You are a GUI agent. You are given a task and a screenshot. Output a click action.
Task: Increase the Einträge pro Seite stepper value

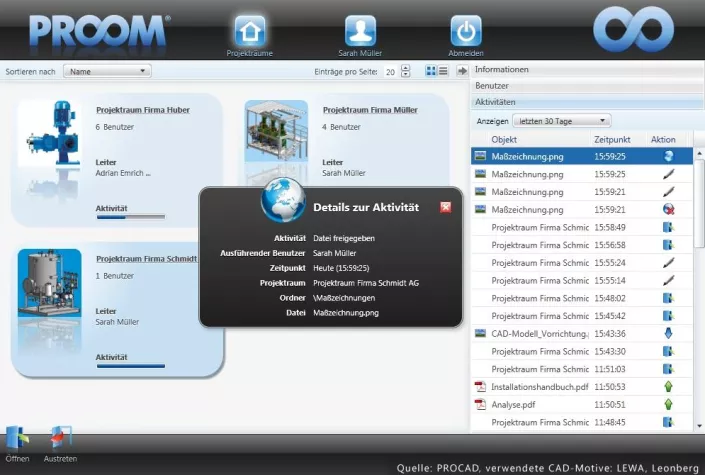[406, 68]
